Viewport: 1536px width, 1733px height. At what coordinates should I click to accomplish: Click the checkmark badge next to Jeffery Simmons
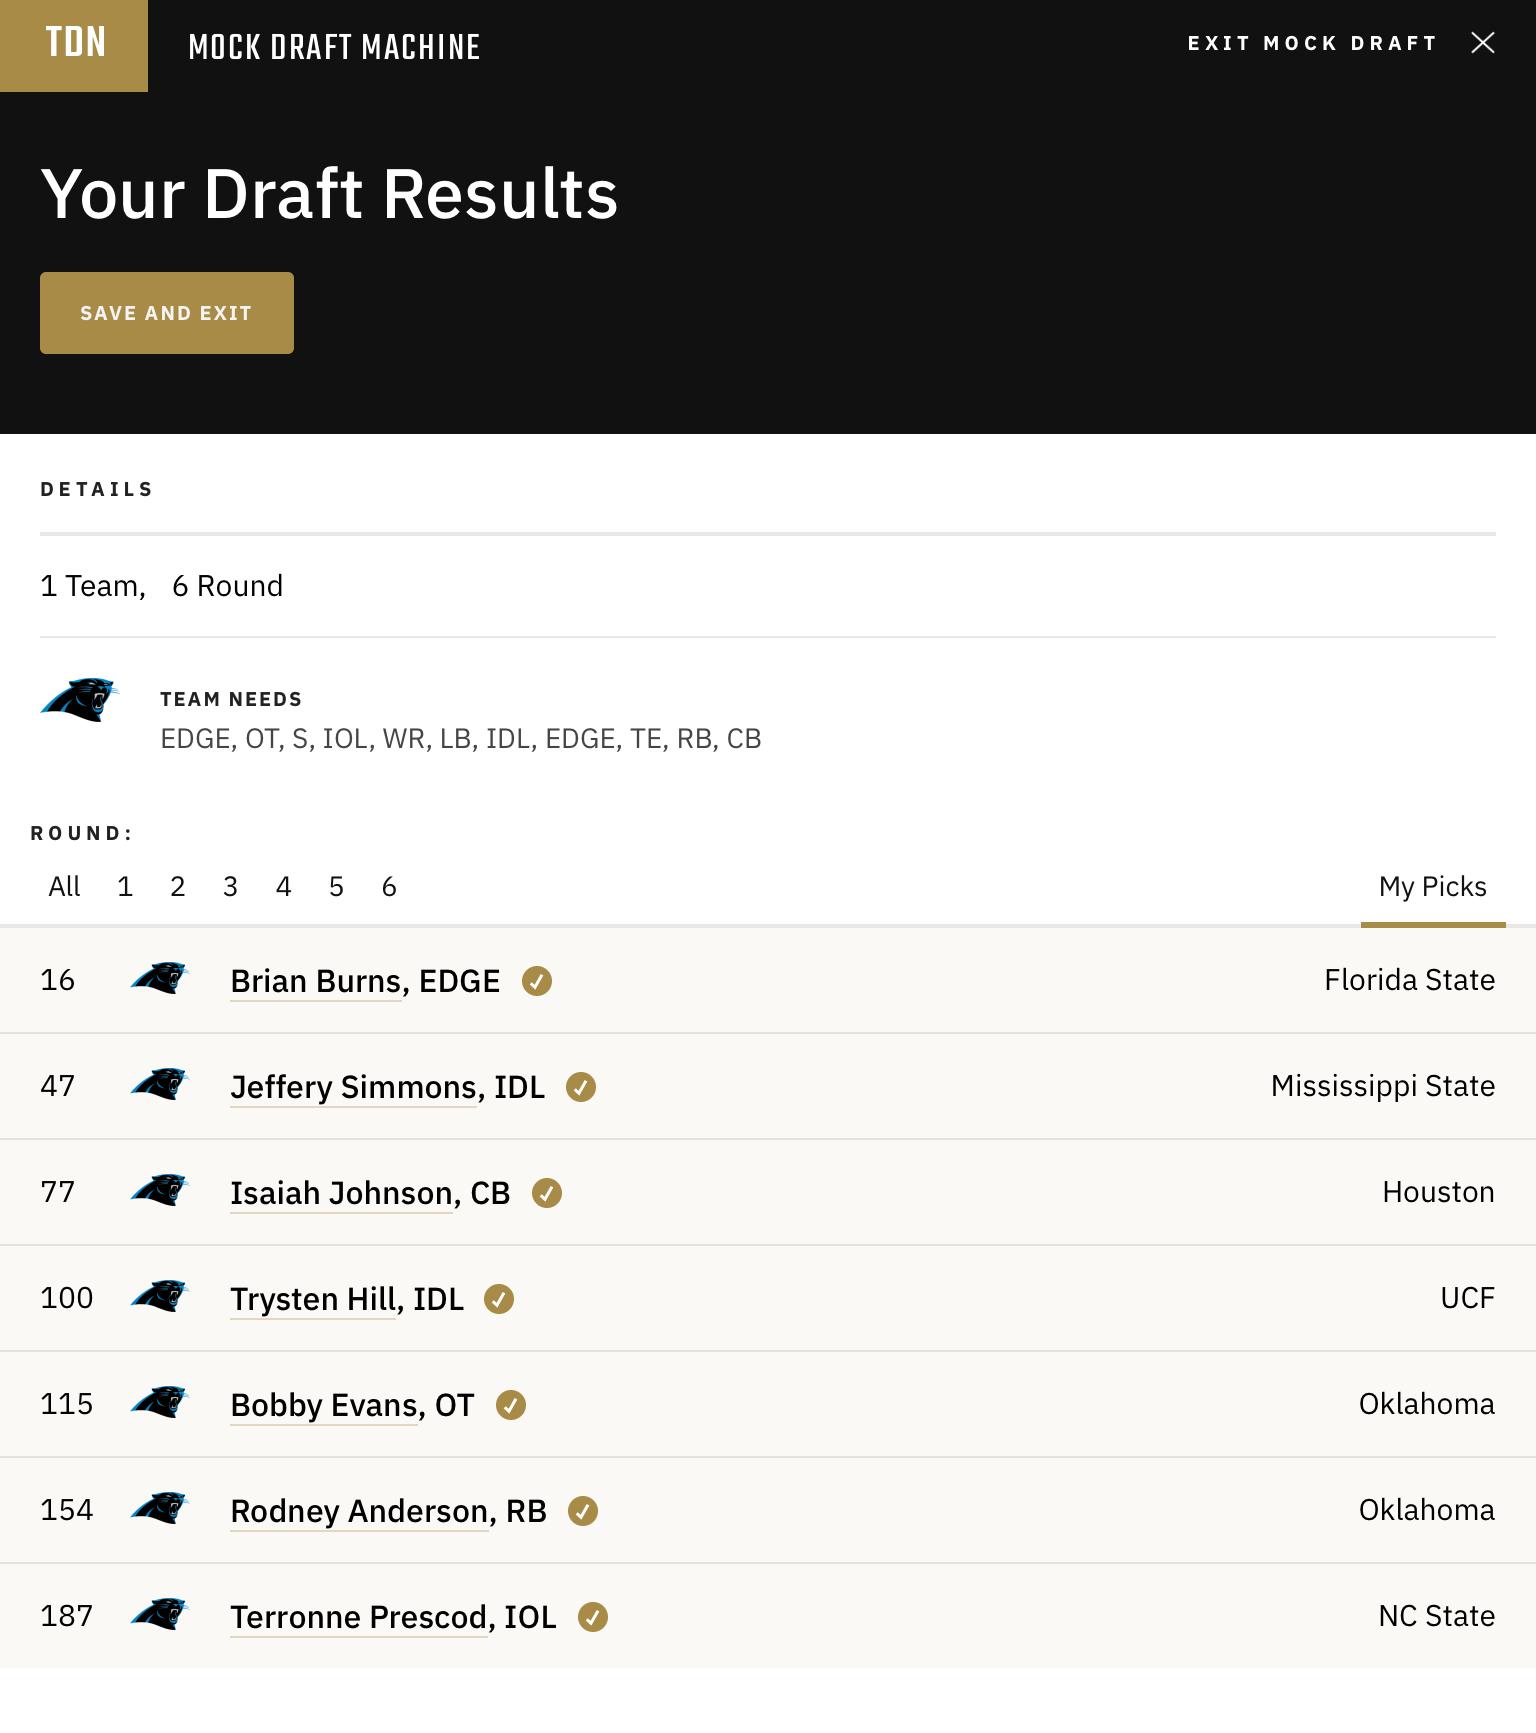click(x=581, y=1087)
